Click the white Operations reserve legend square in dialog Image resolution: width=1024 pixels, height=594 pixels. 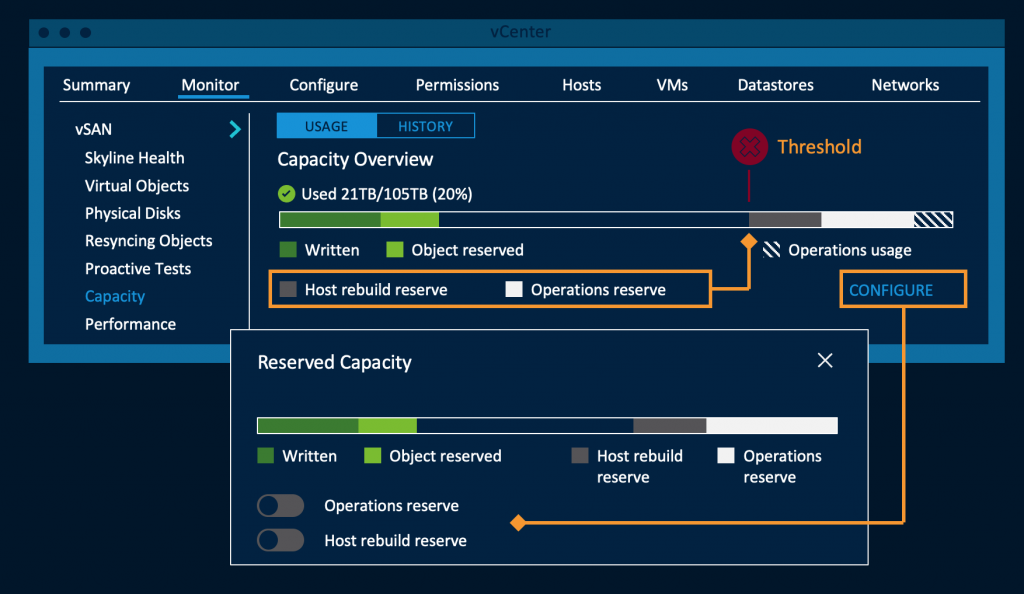(x=726, y=456)
